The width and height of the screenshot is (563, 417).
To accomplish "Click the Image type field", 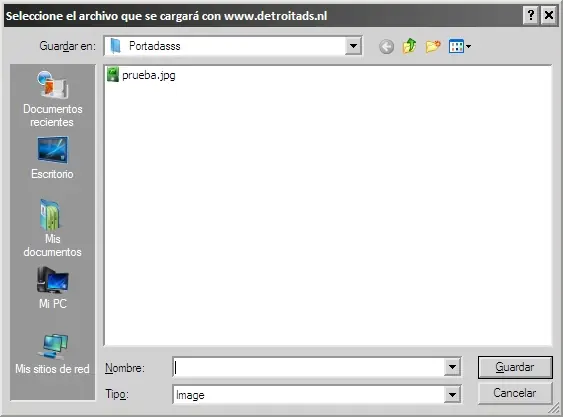I will pos(309,394).
